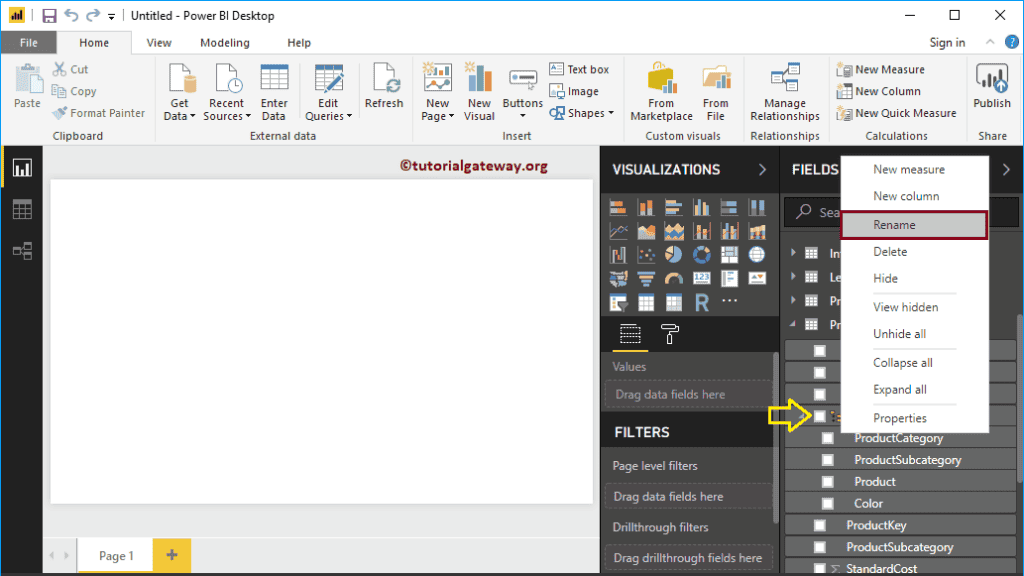Select the Page 1 tab
The width and height of the screenshot is (1024, 576).
point(116,556)
